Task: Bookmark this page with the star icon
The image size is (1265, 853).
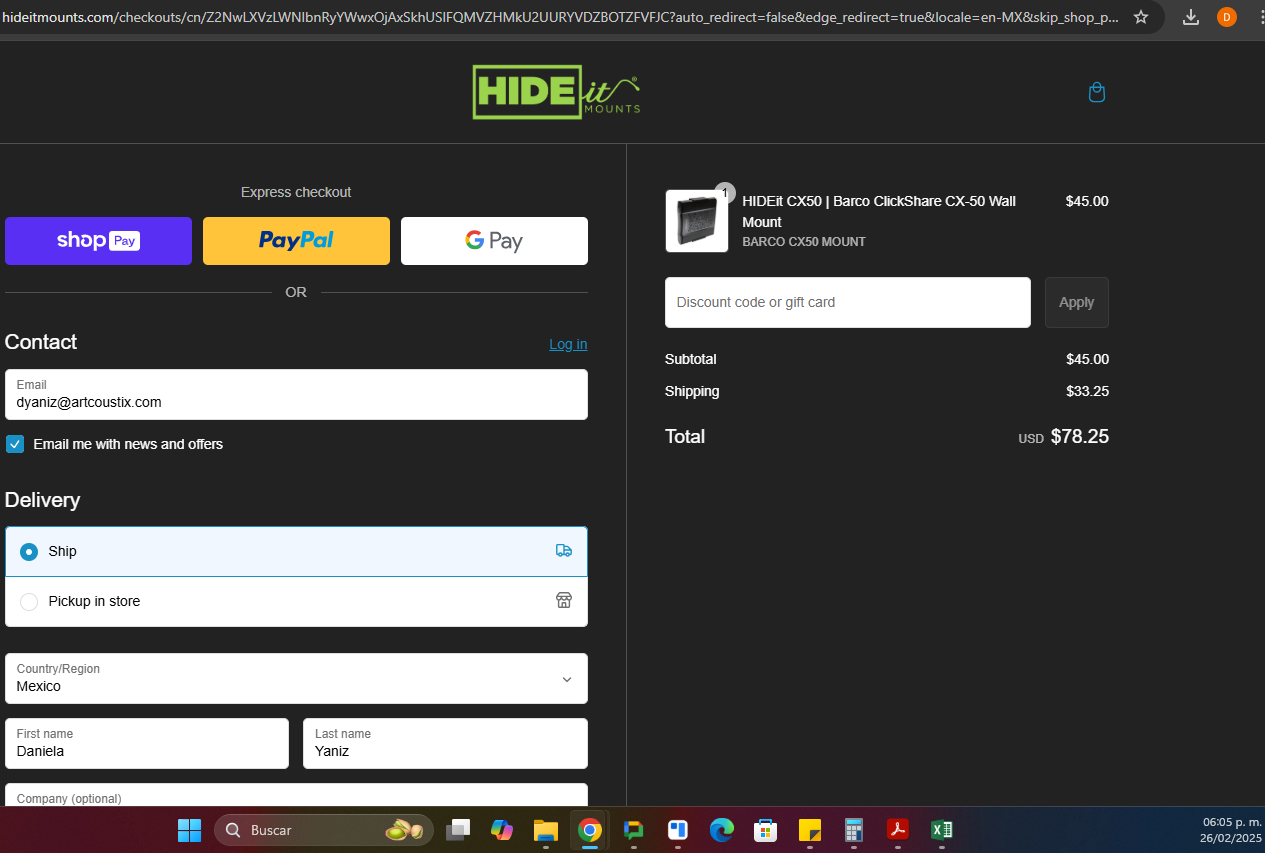Action: tap(1140, 17)
